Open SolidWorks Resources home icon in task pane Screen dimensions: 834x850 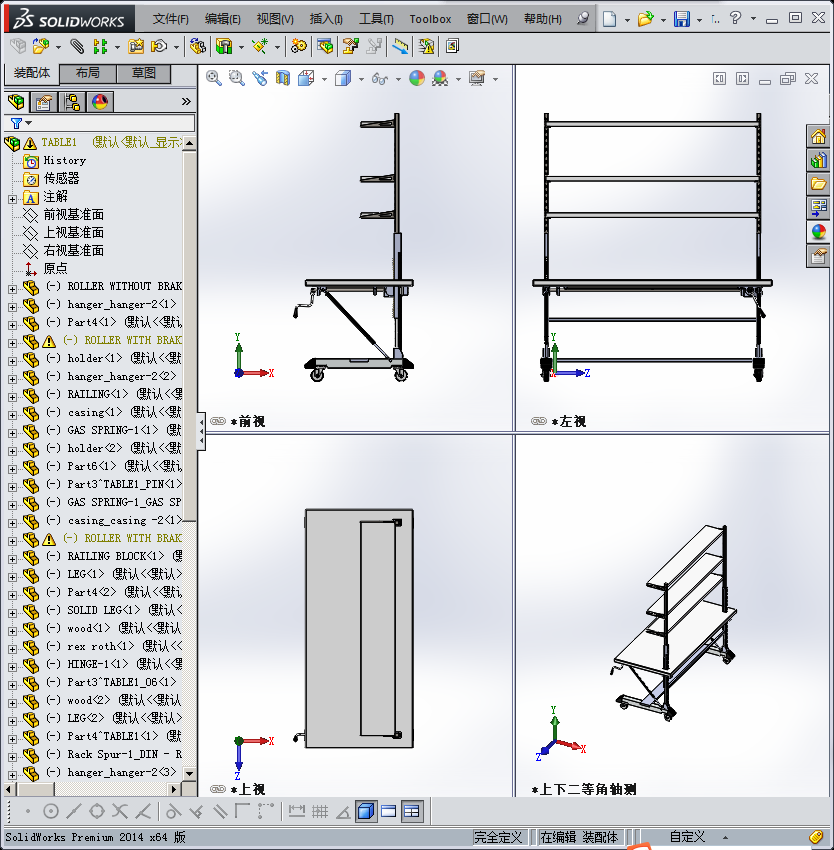click(818, 136)
